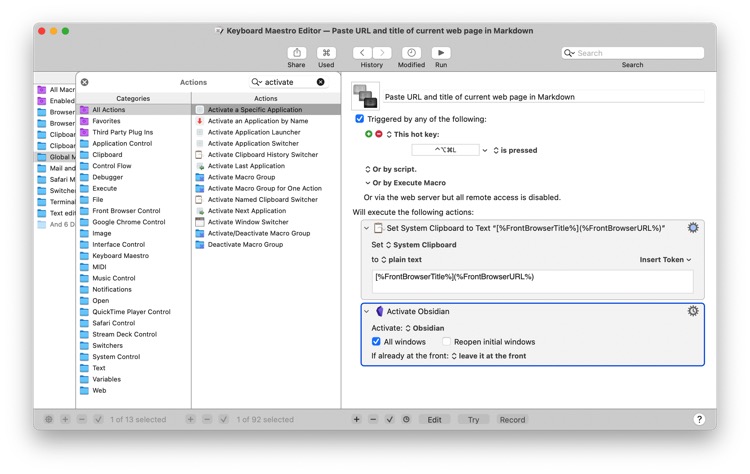Click the main Search field in the toolbar
Image resolution: width=750 pixels, height=474 pixels.
click(632, 53)
